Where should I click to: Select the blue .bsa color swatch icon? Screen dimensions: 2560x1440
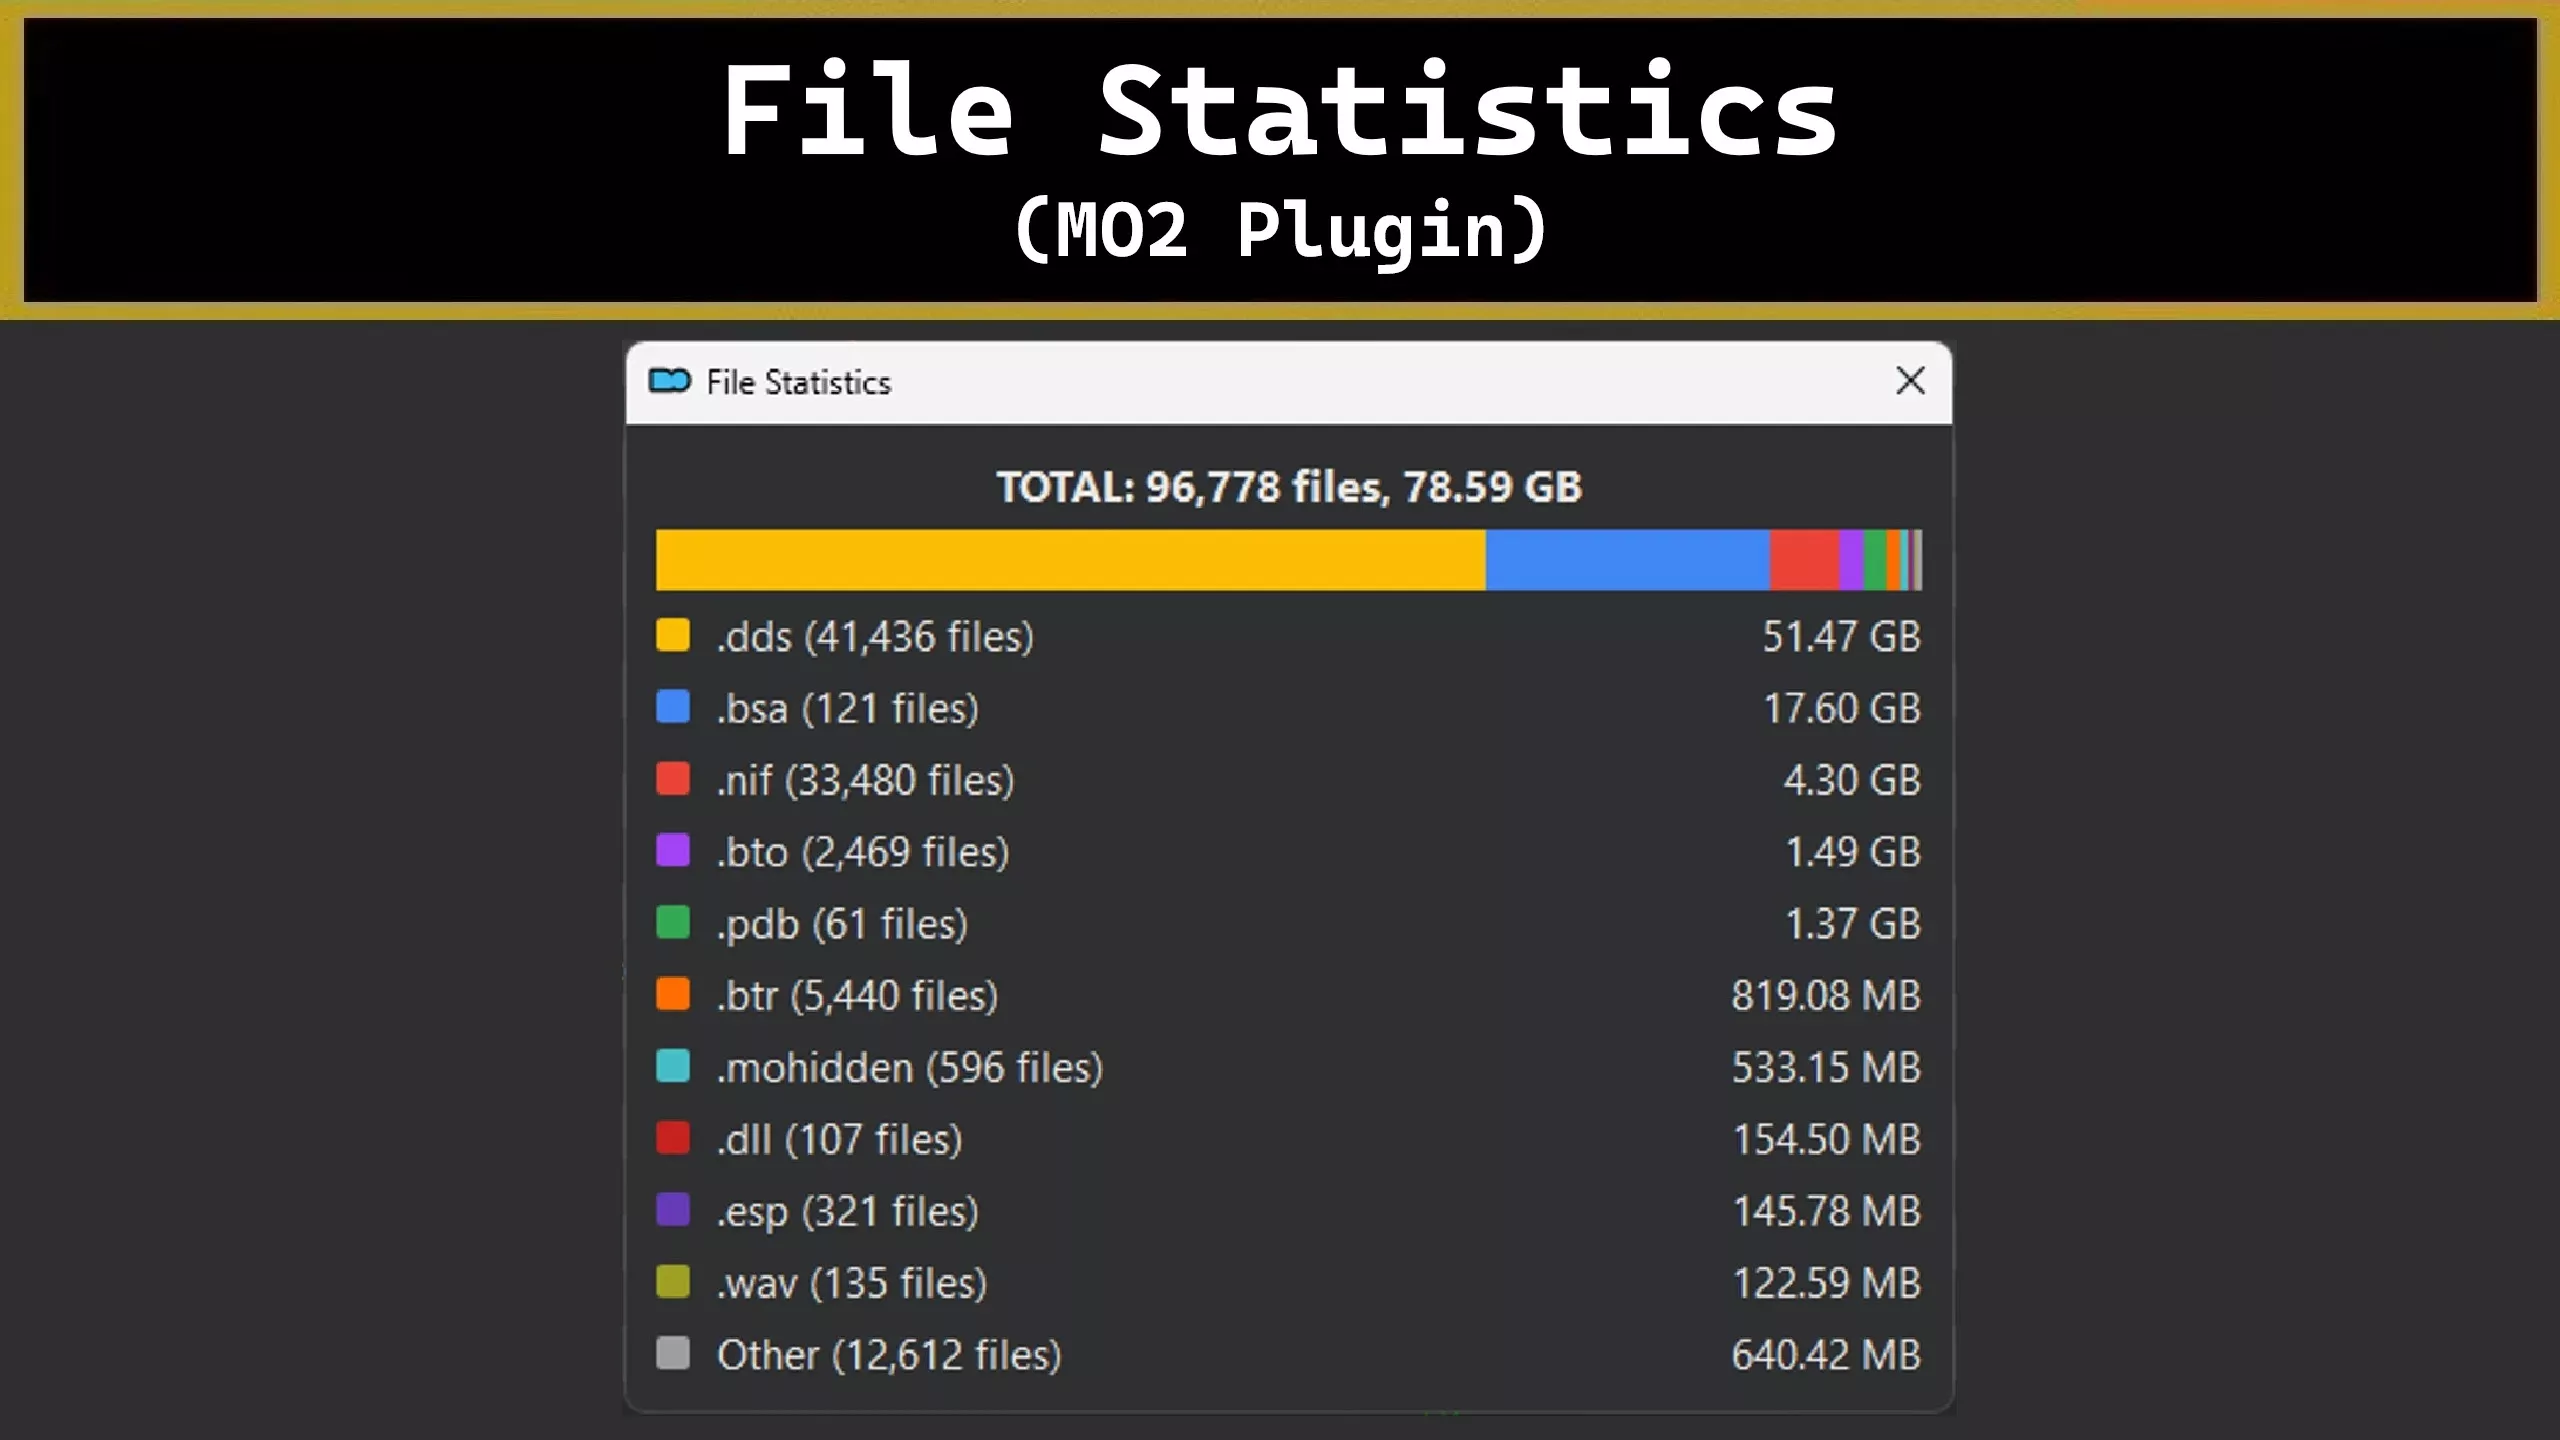(x=672, y=708)
